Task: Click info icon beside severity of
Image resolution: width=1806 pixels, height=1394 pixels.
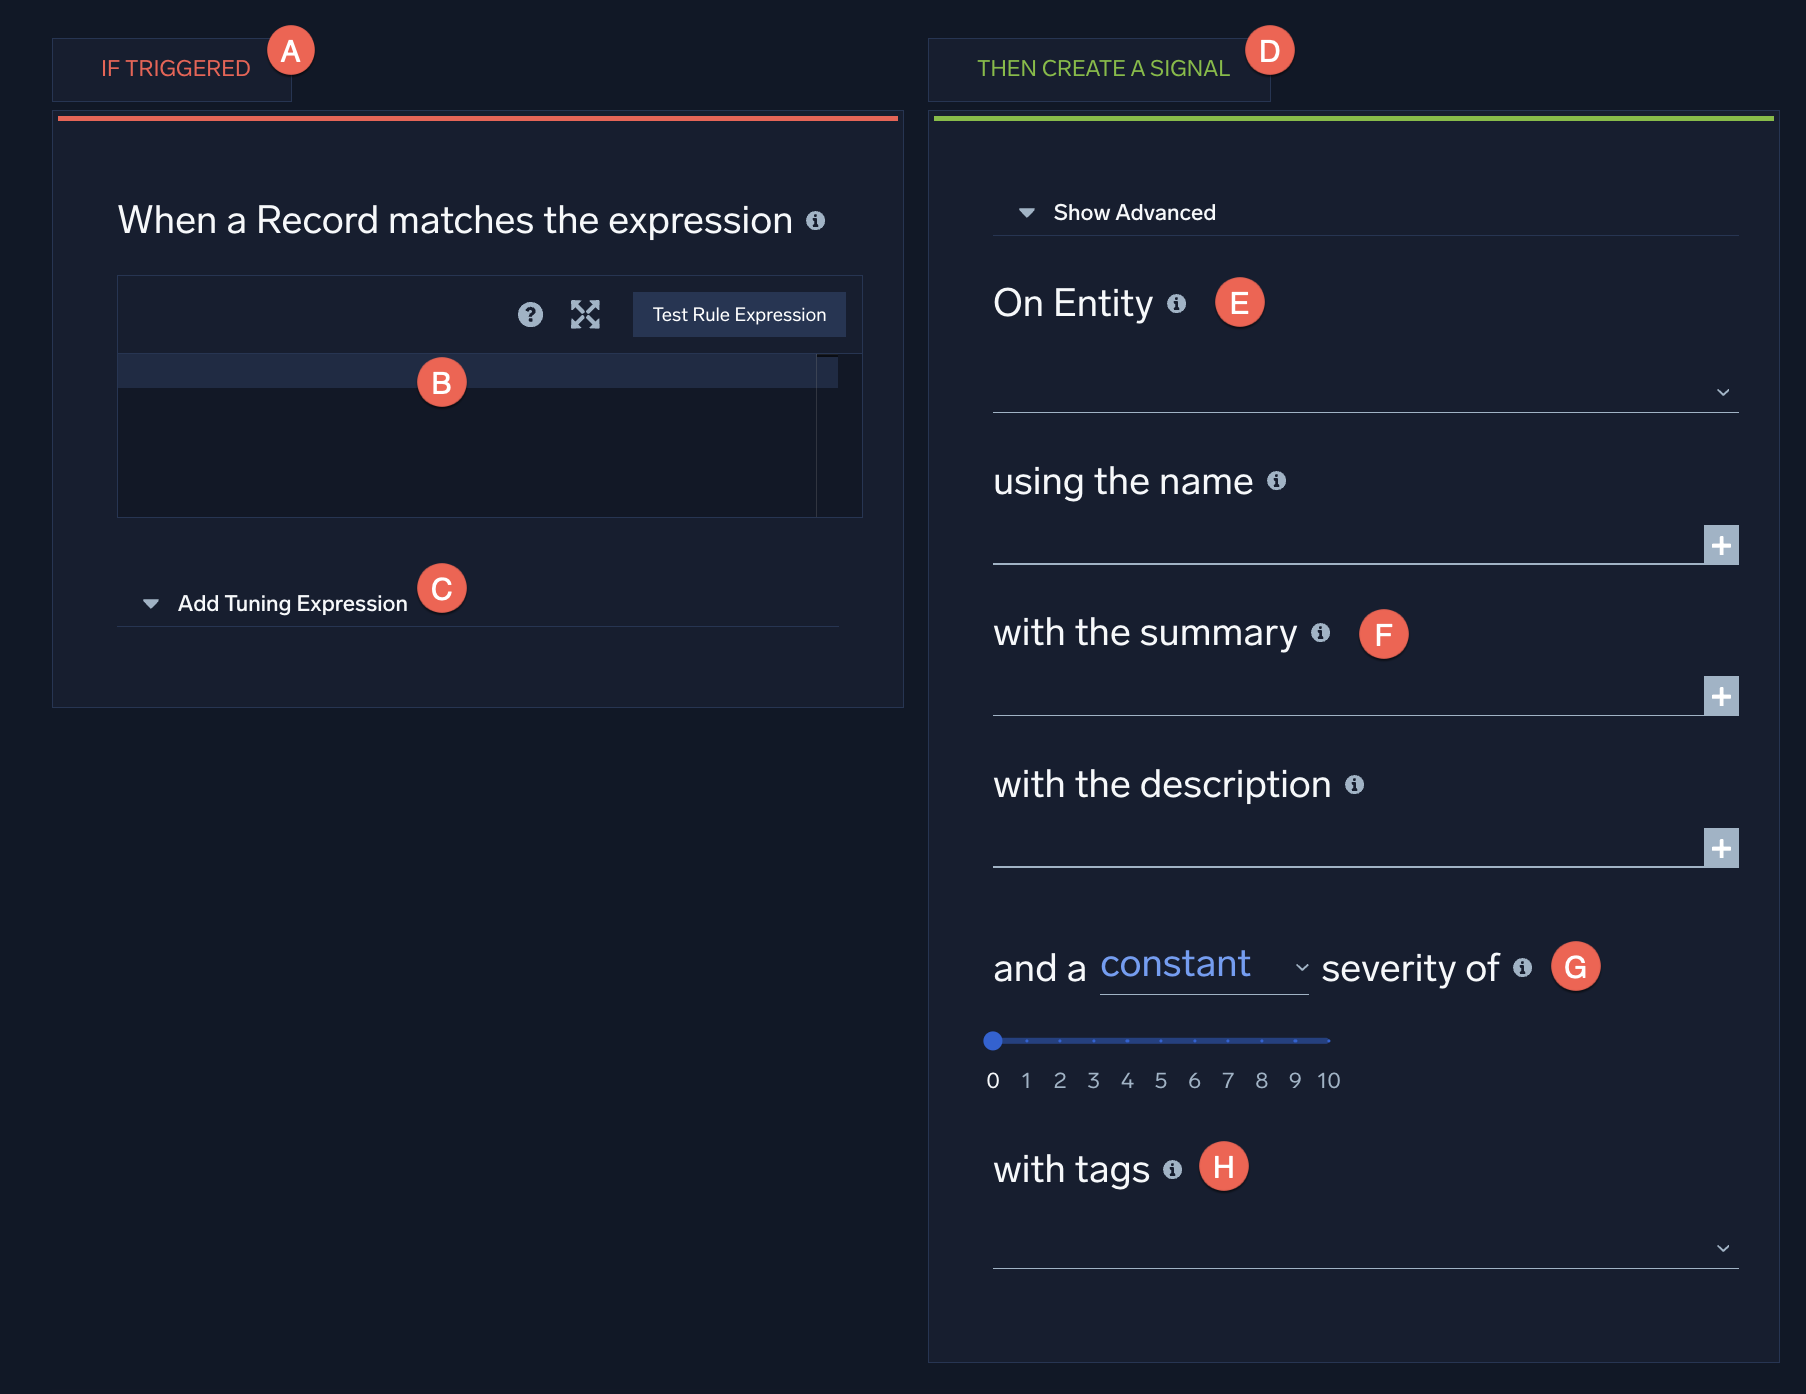Action: (x=1522, y=967)
